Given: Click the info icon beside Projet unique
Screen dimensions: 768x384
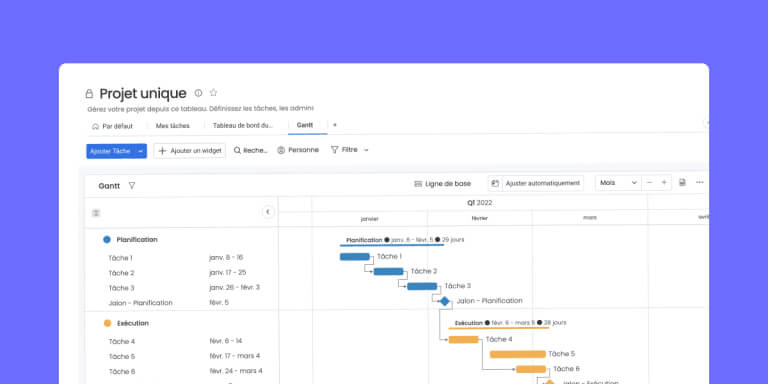Looking at the screenshot, I should [198, 93].
